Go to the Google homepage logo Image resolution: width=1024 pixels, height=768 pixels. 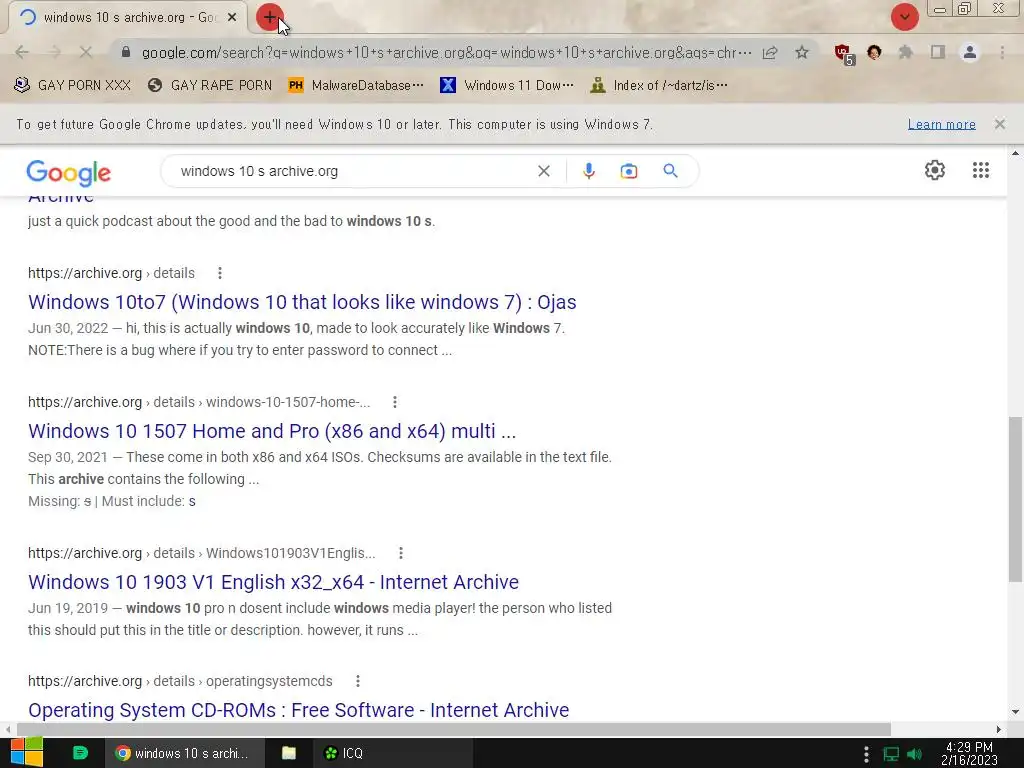69,172
